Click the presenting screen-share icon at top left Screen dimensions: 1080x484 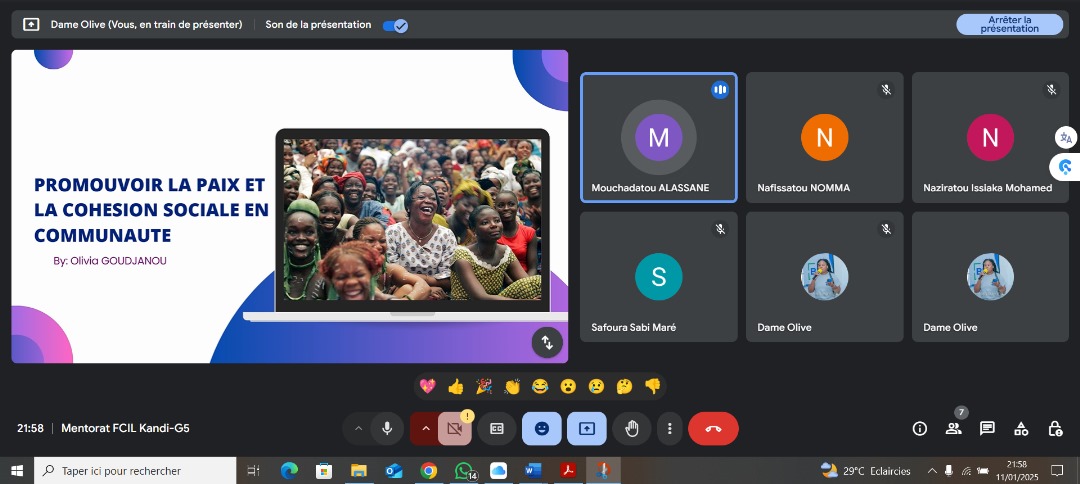click(31, 24)
